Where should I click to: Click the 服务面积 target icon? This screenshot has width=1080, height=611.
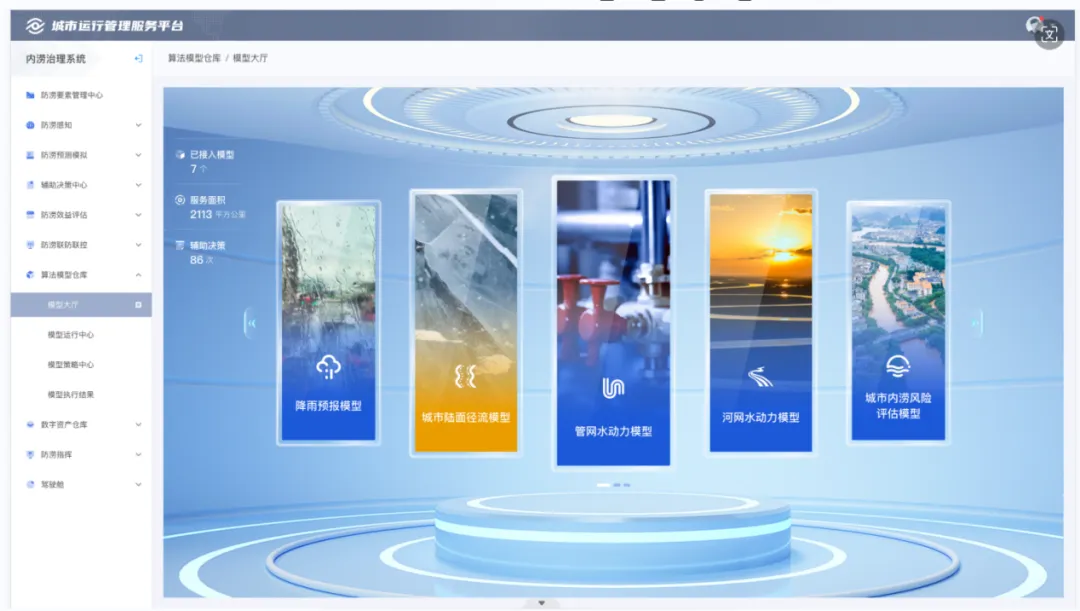180,200
